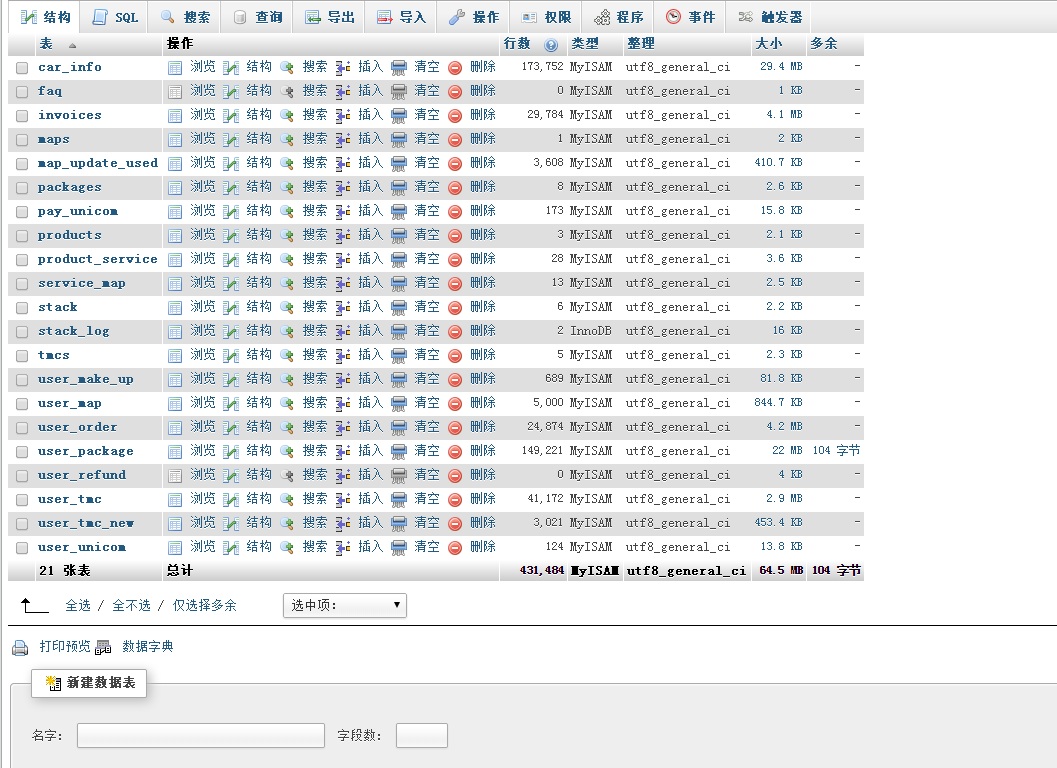Click the print preview printer icon
This screenshot has width=1057, height=768.
[x=20, y=648]
